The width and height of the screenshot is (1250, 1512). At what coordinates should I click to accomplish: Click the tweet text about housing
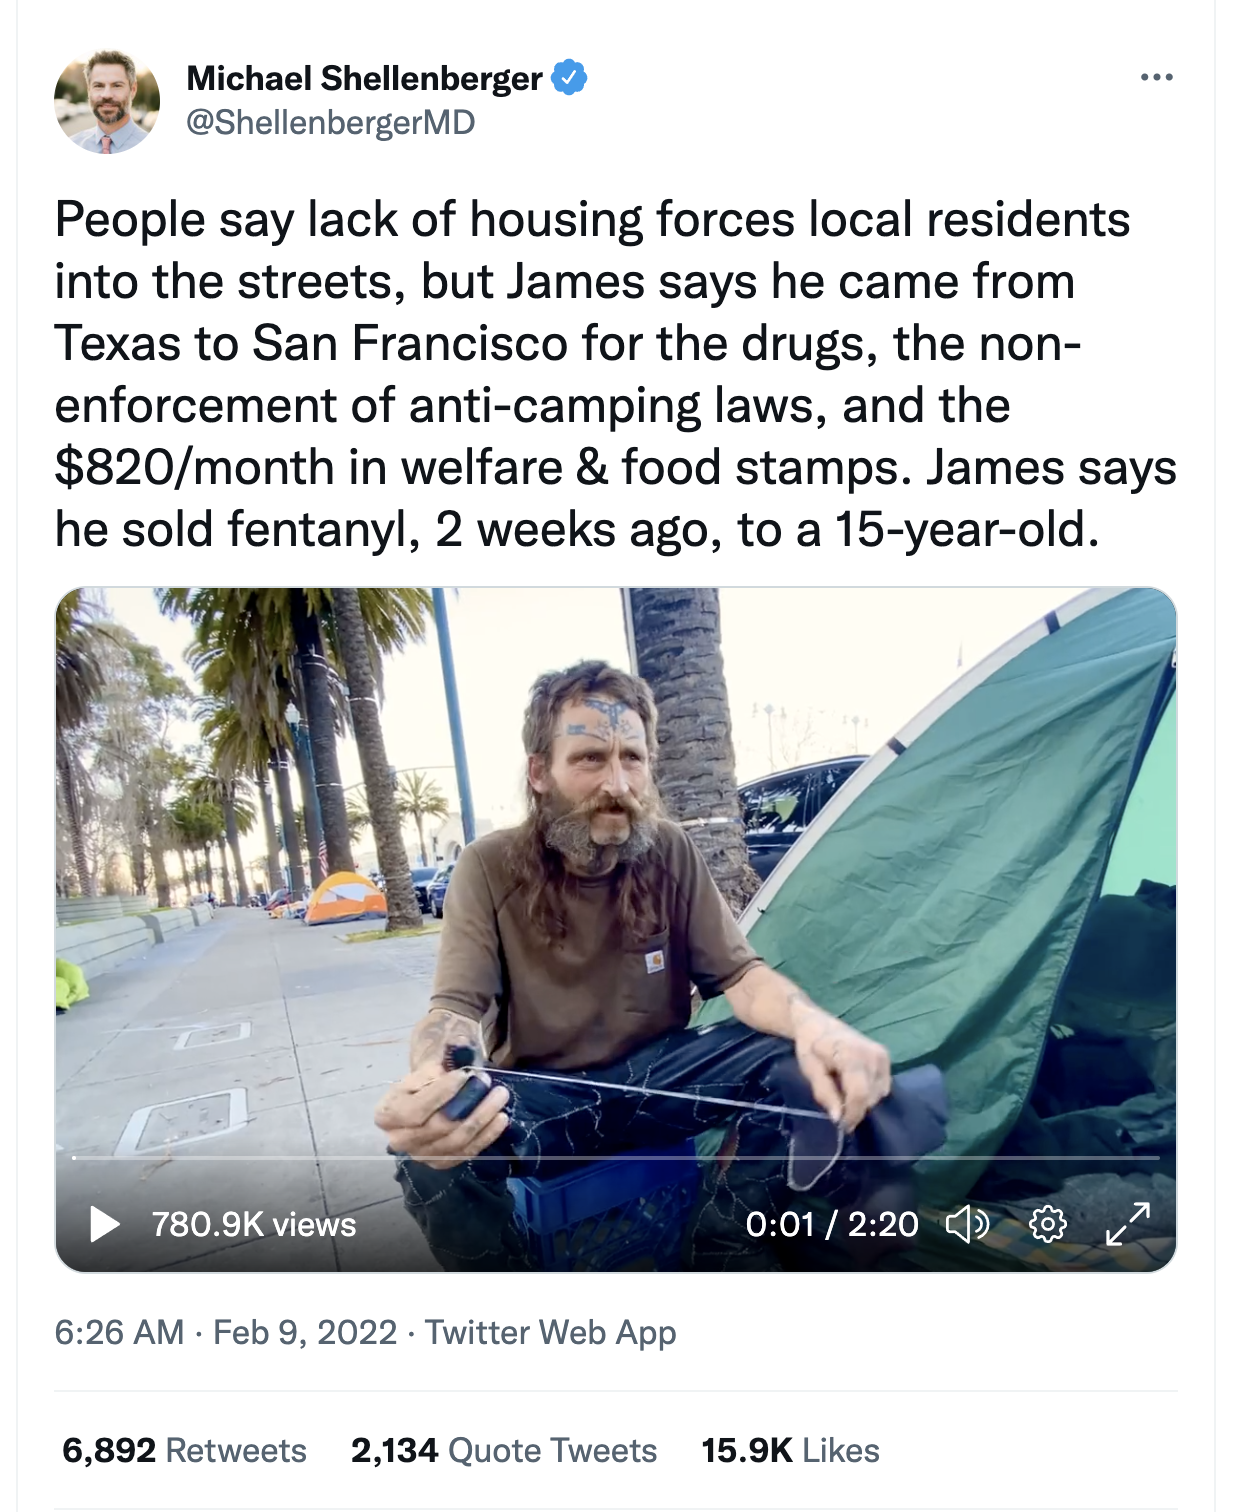pyautogui.click(x=616, y=374)
